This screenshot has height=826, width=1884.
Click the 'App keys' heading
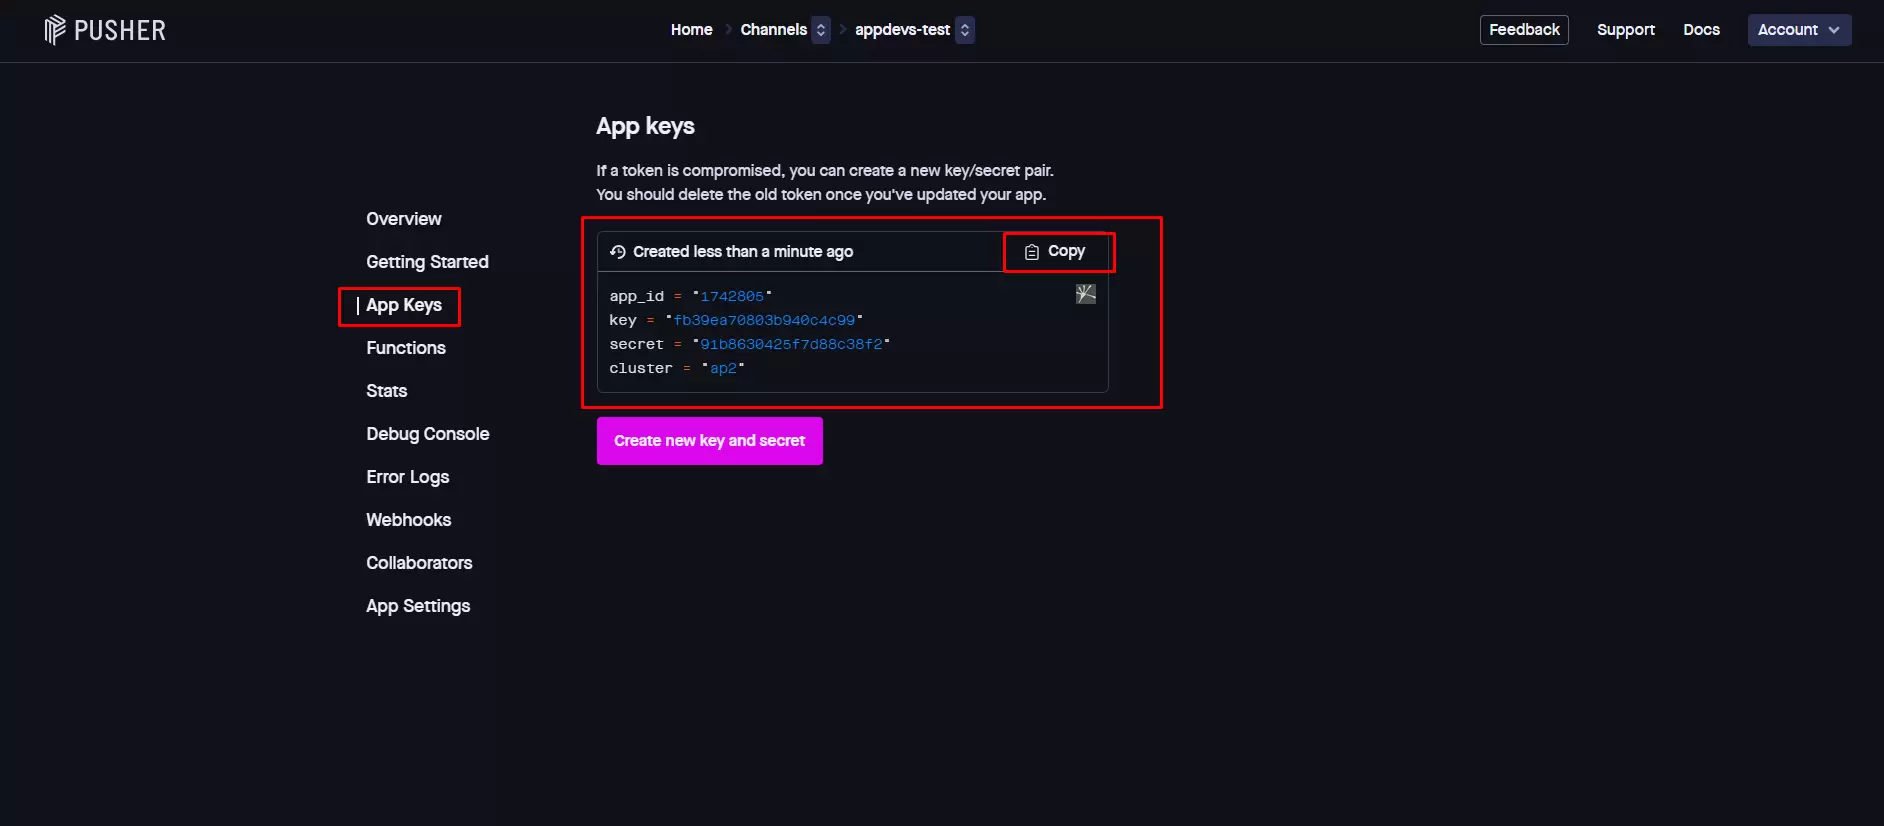pyautogui.click(x=645, y=127)
